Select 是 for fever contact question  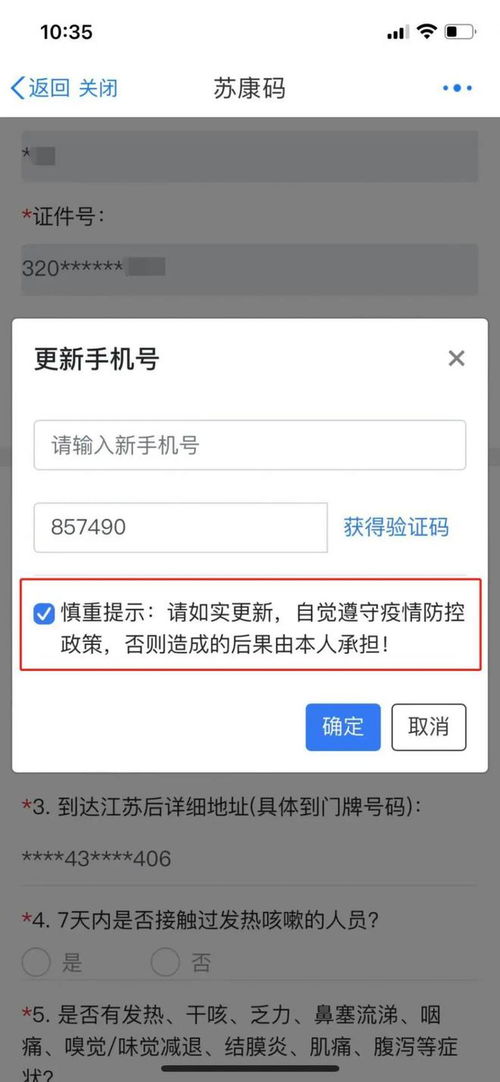(x=36, y=961)
